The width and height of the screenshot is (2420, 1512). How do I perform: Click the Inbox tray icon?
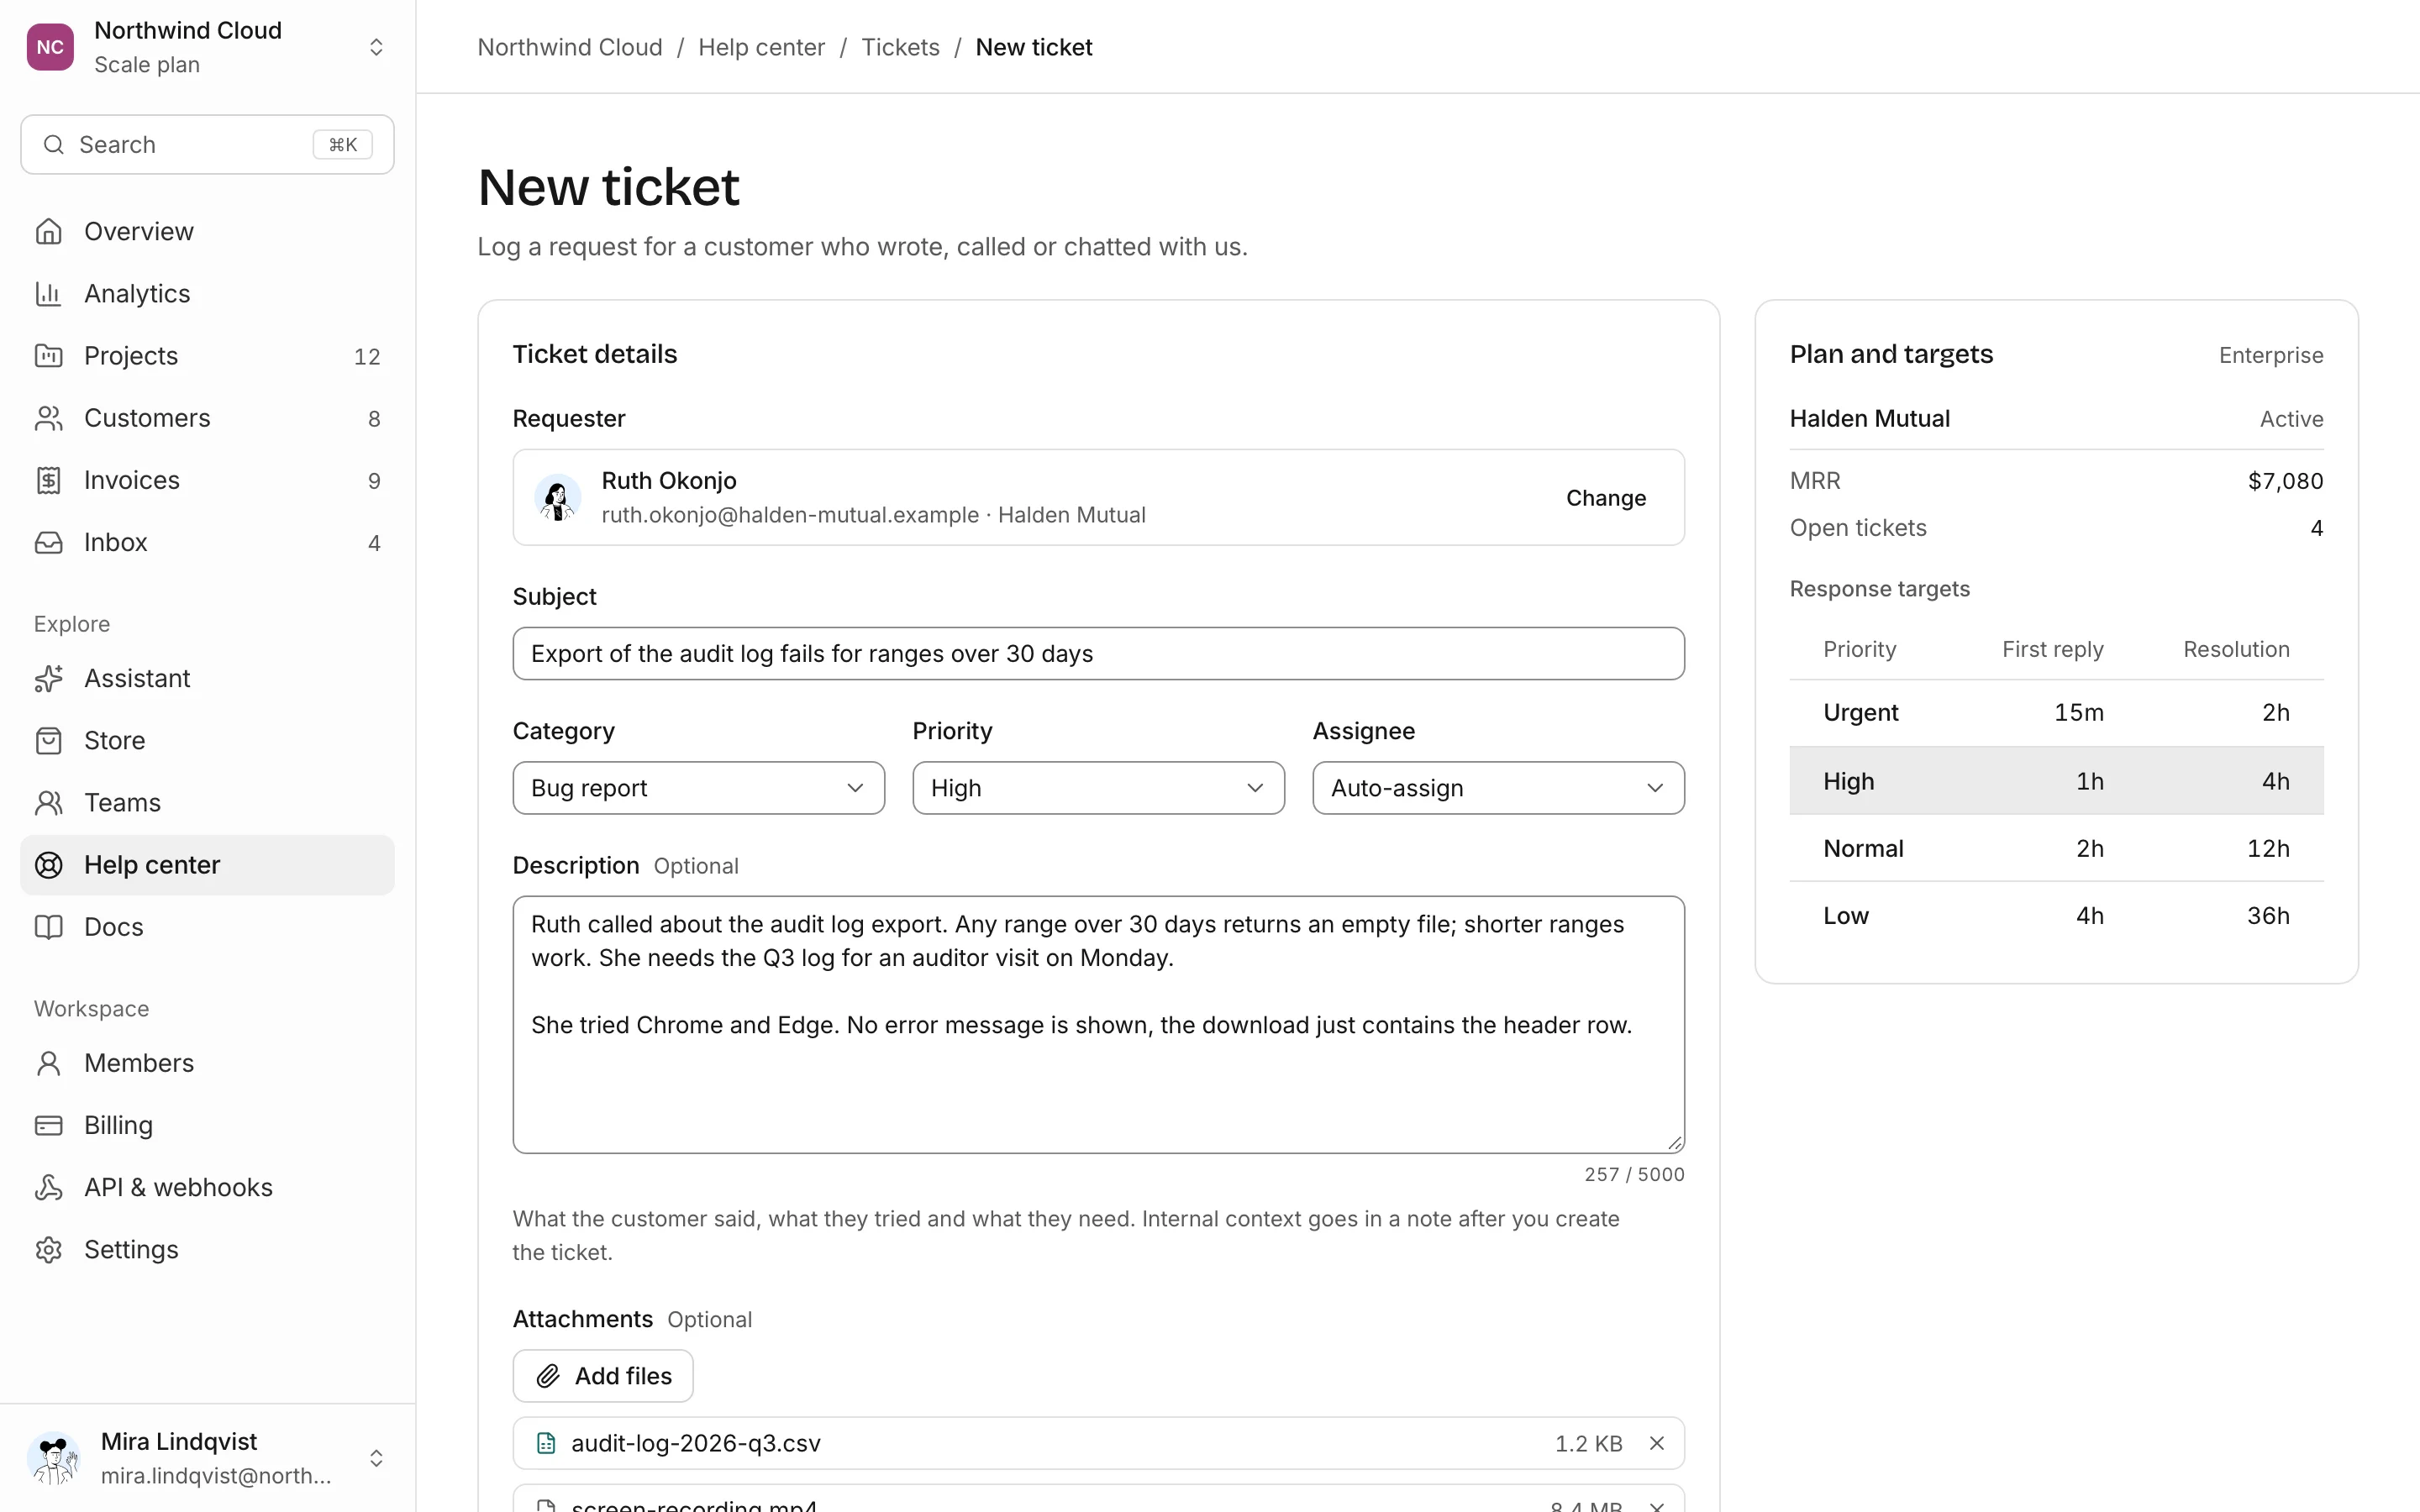48,542
